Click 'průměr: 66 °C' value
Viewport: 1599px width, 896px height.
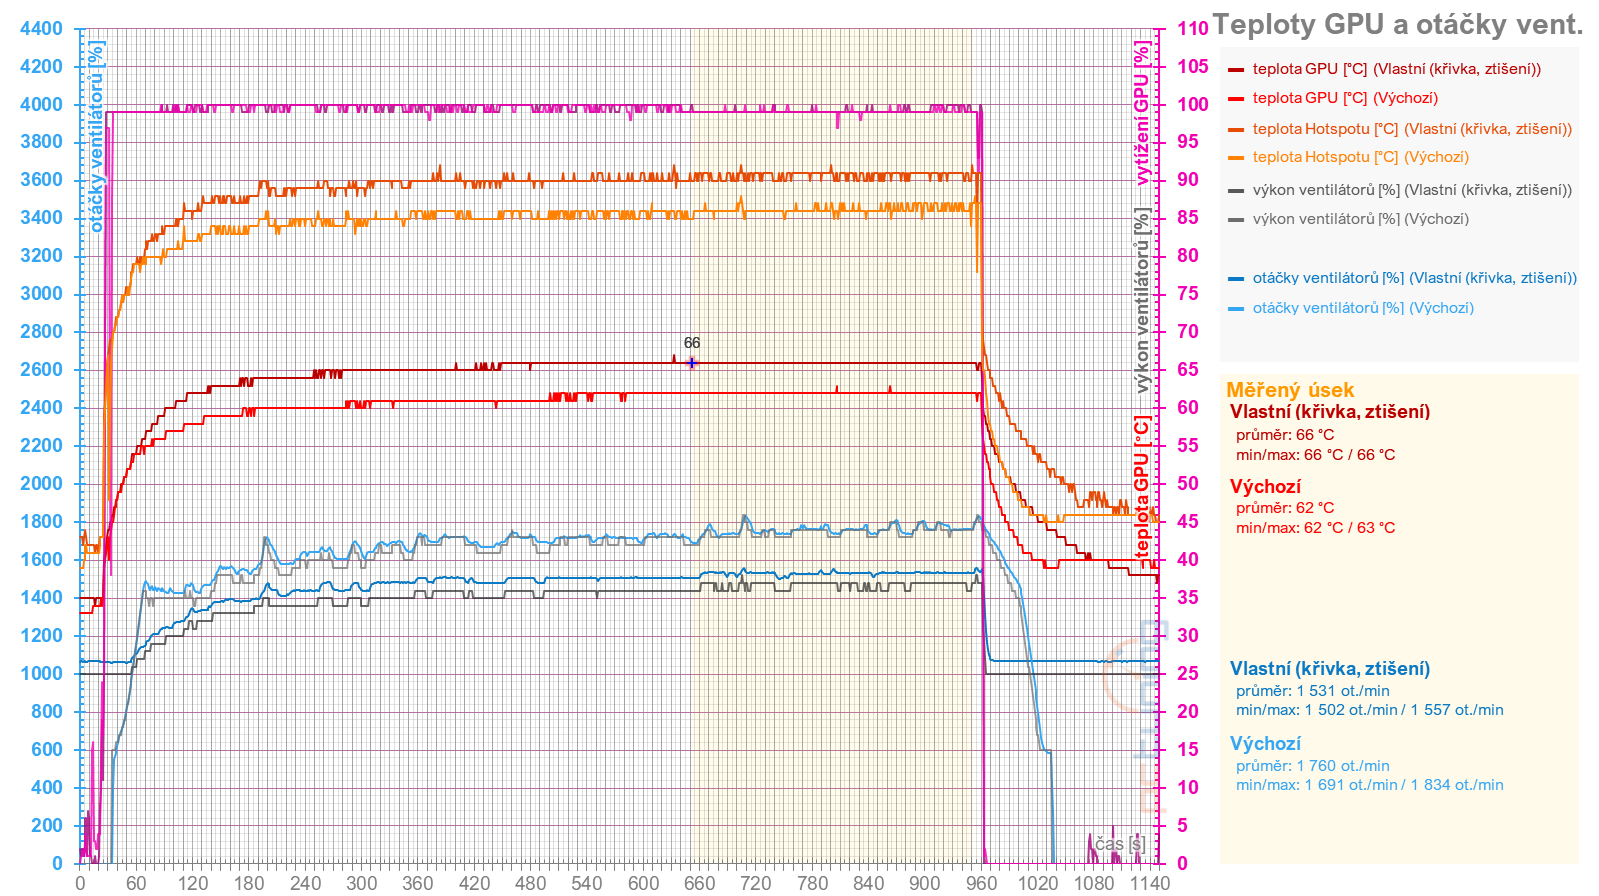(x=1285, y=435)
